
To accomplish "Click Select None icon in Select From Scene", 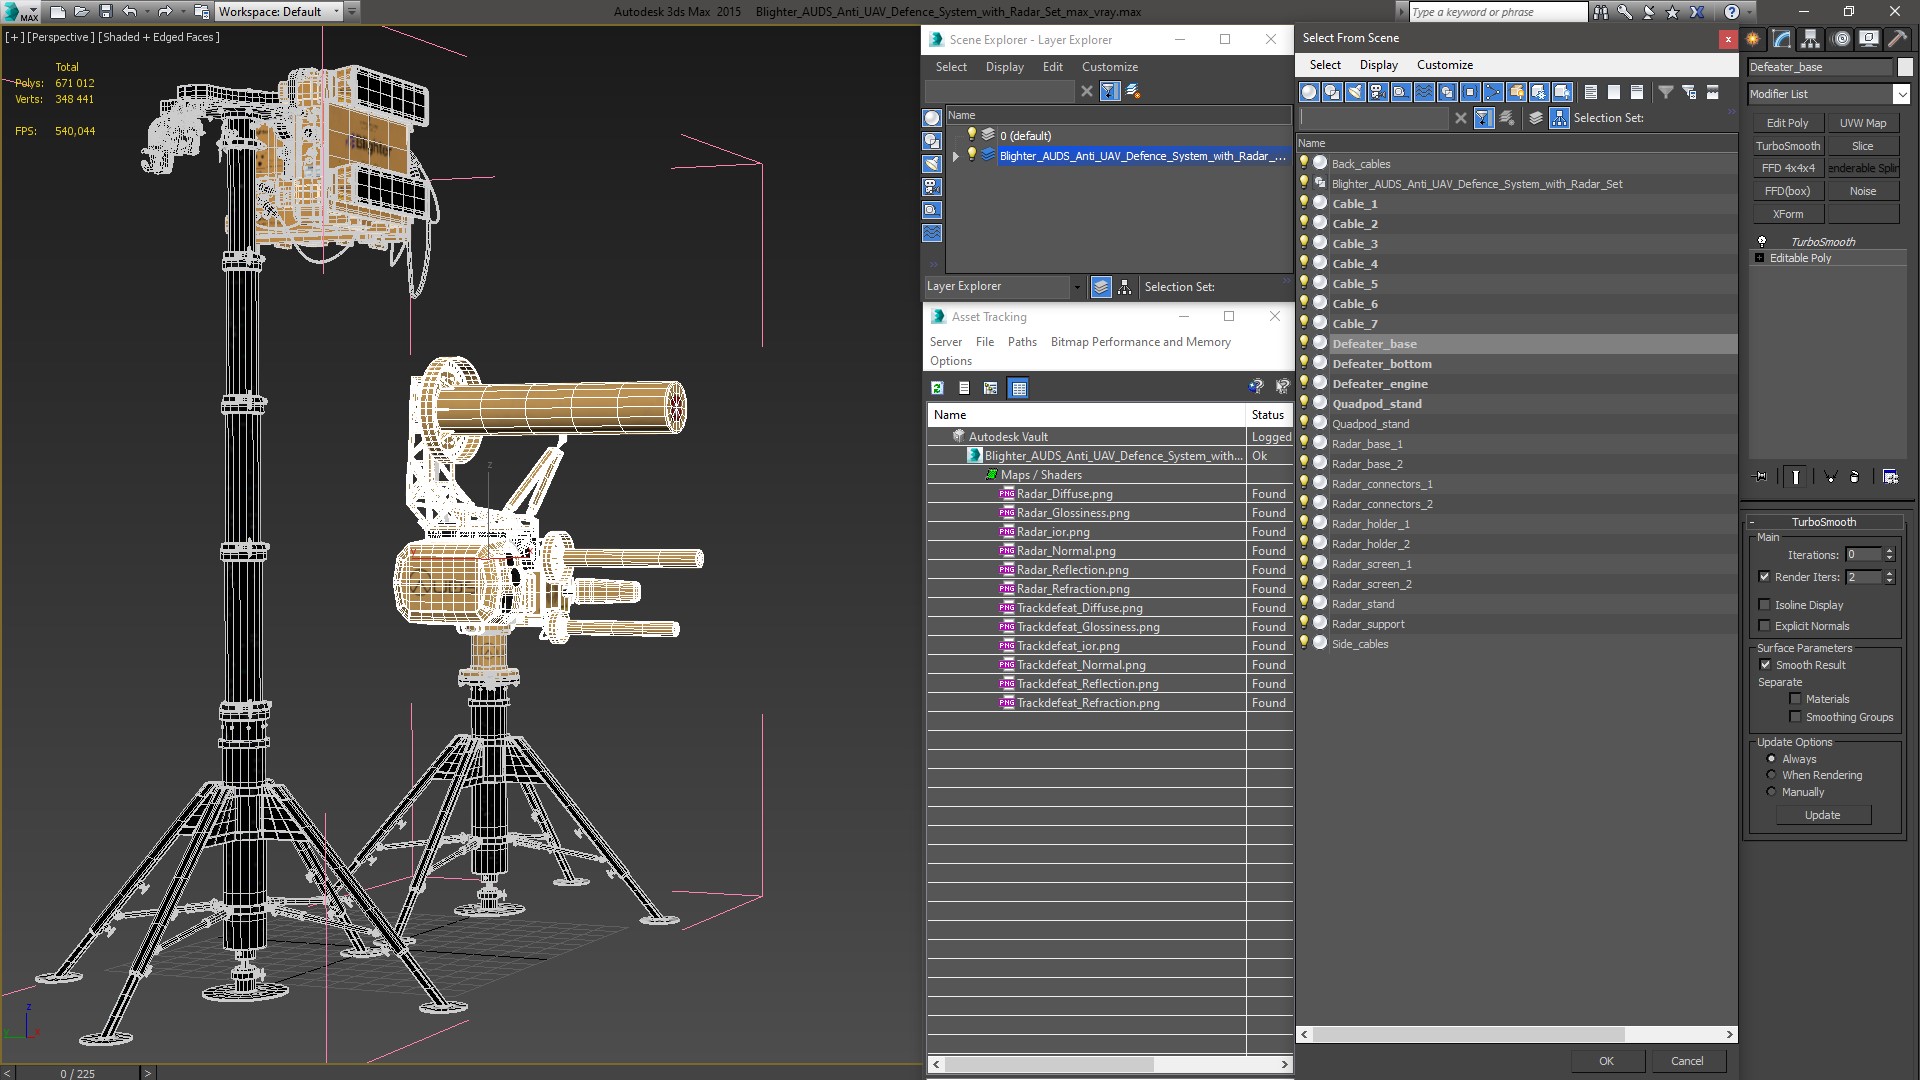I will (1614, 92).
